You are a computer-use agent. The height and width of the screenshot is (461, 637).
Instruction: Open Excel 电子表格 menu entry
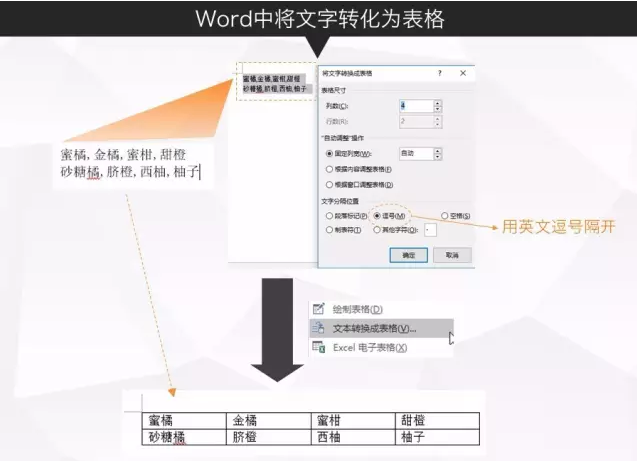(x=369, y=347)
